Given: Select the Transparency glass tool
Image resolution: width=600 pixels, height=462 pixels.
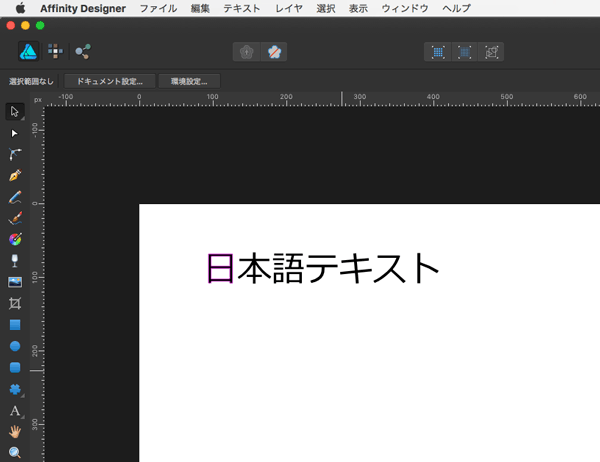Looking at the screenshot, I should click(15, 261).
